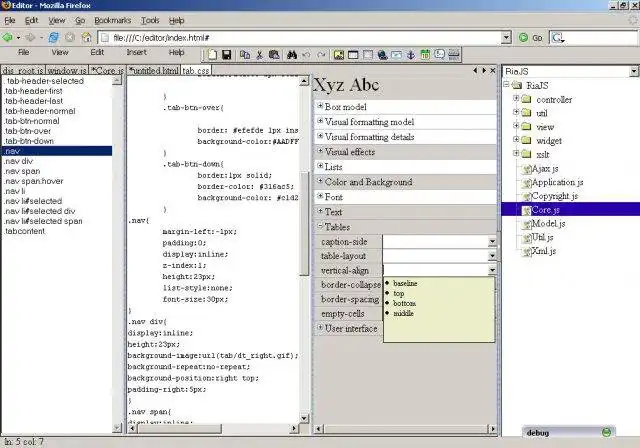Click the Insert table grid icon
The image size is (640, 448).
tap(368, 54)
